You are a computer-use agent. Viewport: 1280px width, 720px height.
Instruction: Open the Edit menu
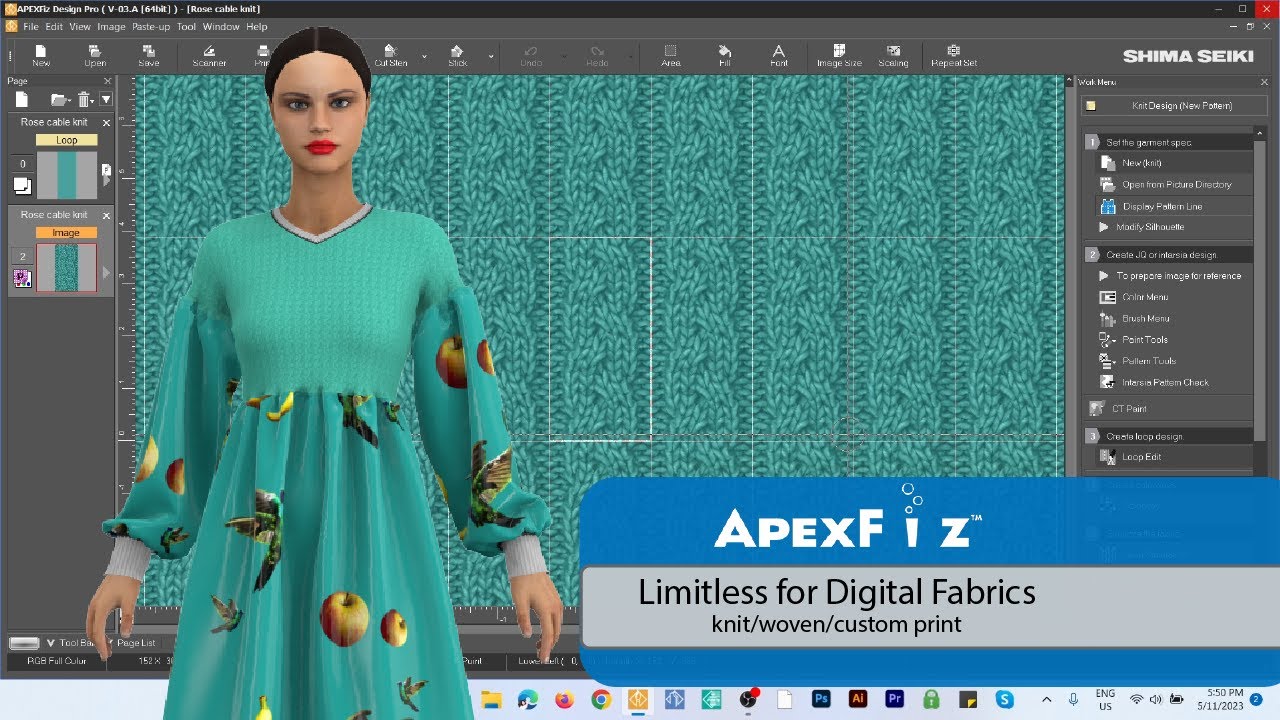click(54, 27)
